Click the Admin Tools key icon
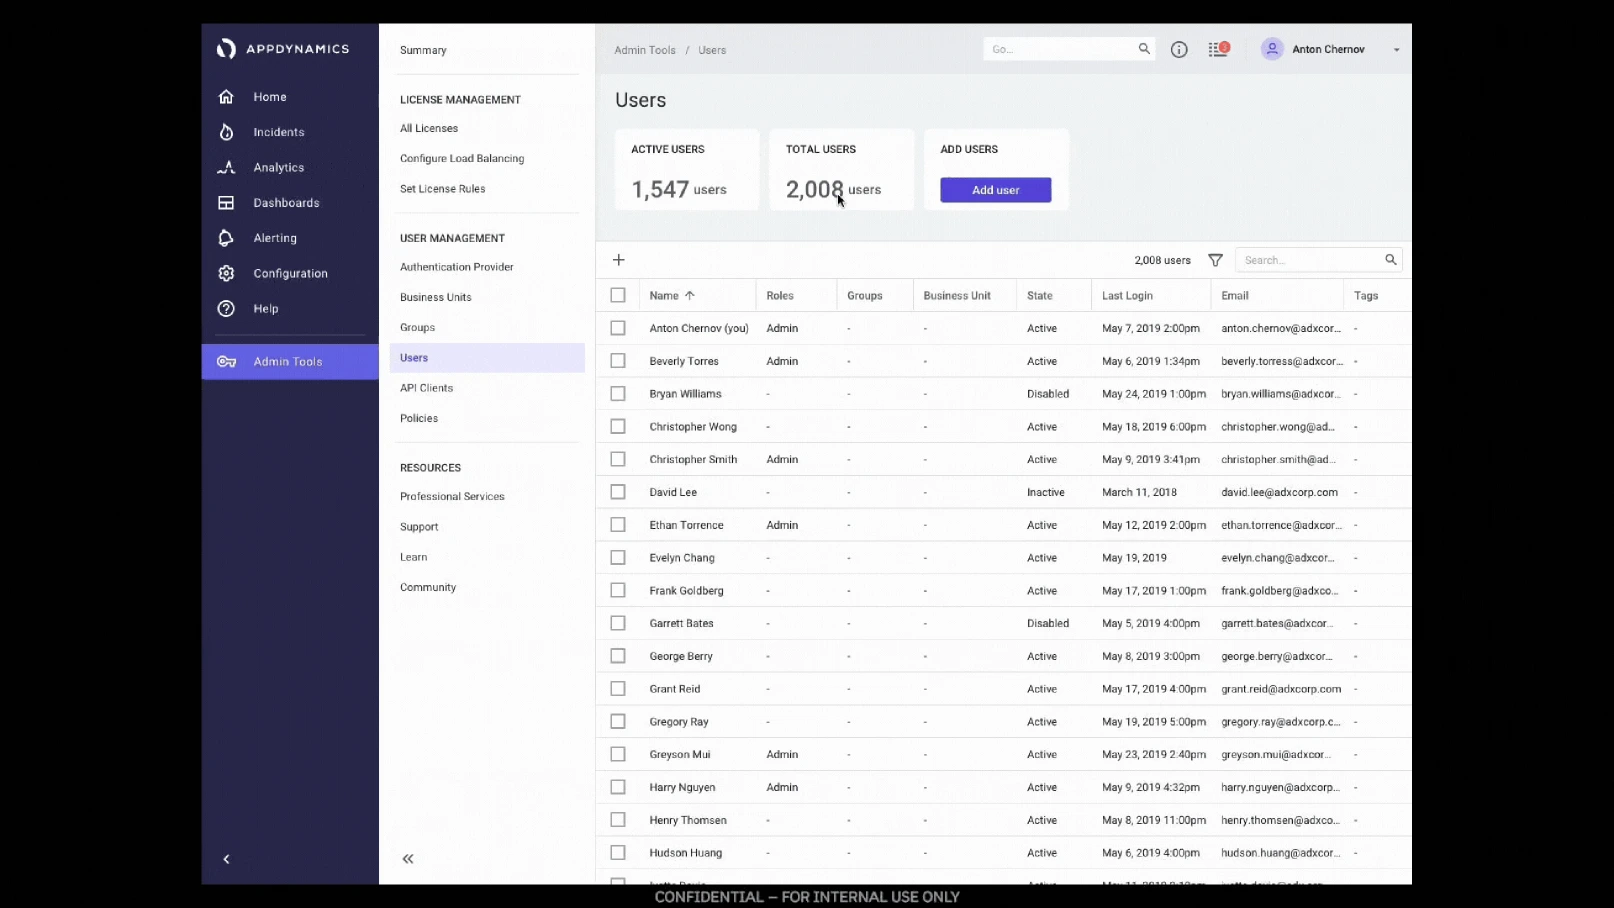This screenshot has width=1614, height=908. point(226,362)
